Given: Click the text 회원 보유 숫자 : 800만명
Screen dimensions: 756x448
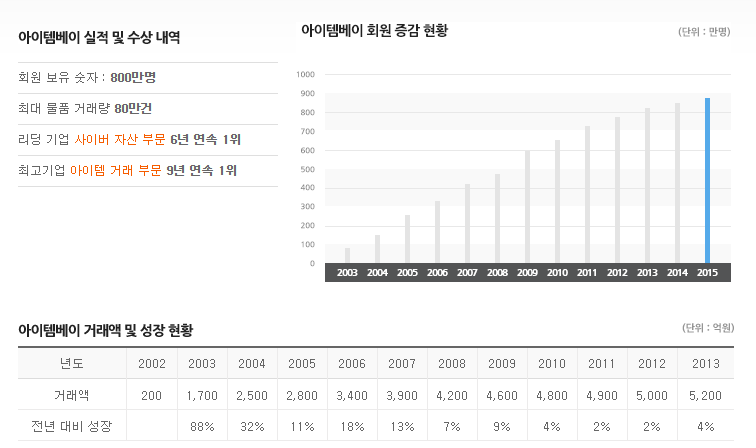Looking at the screenshot, I should point(87,77).
